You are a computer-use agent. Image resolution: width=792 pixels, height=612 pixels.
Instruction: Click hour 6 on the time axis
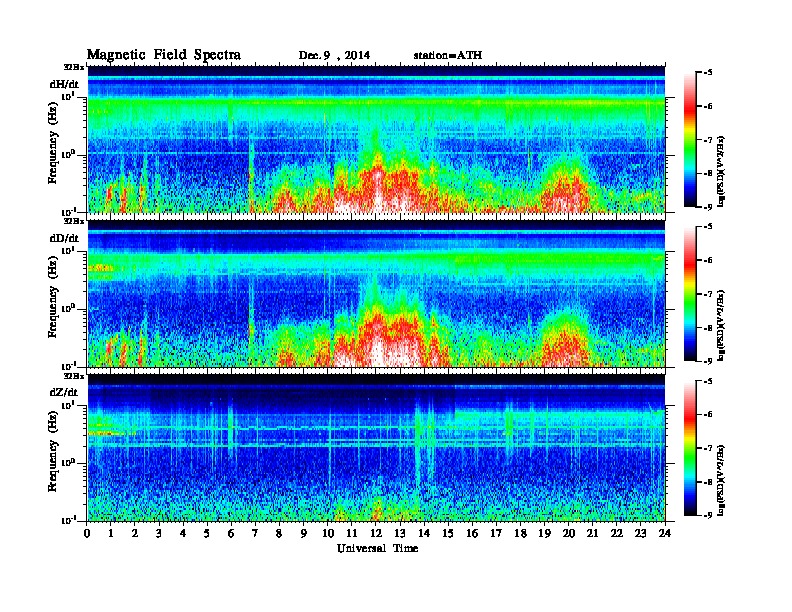[231, 533]
